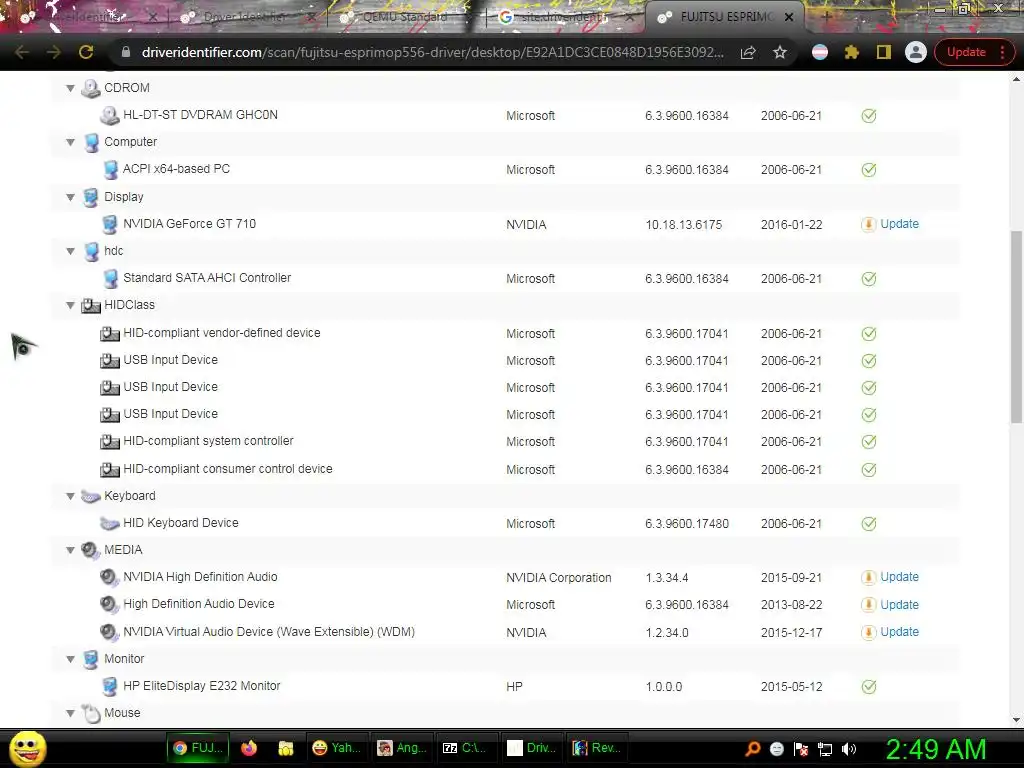Open the share page icon in address bar
This screenshot has width=1024, height=768.
(x=748, y=52)
